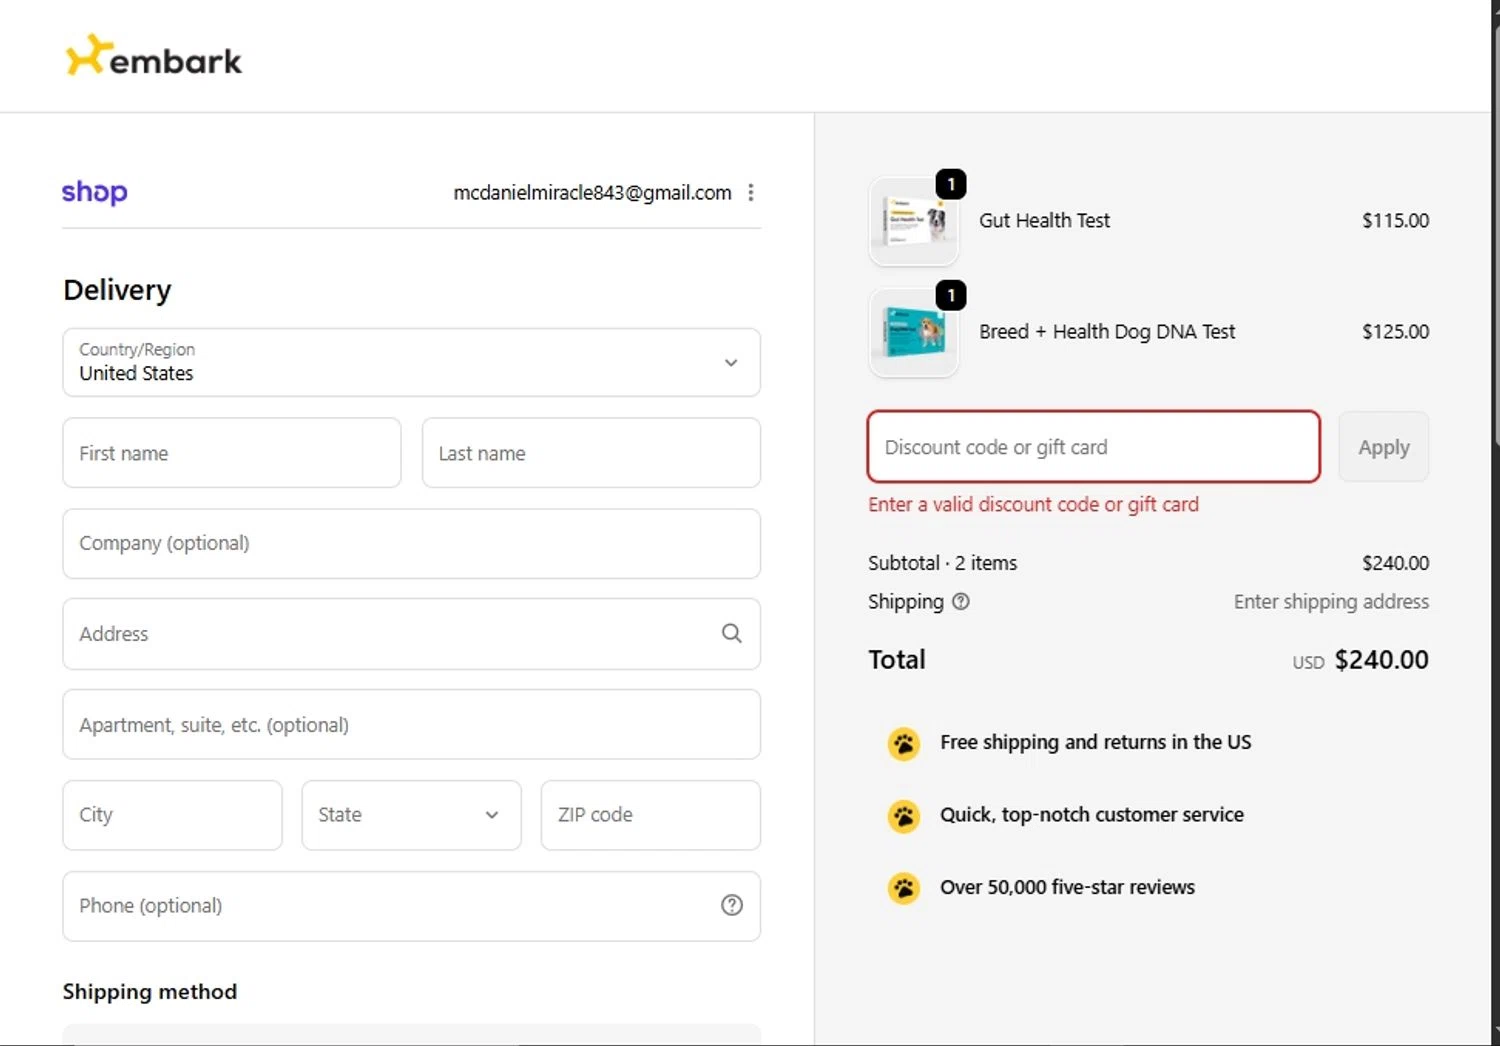Expand the Country/Region dropdown
The image size is (1500, 1046).
coord(411,362)
